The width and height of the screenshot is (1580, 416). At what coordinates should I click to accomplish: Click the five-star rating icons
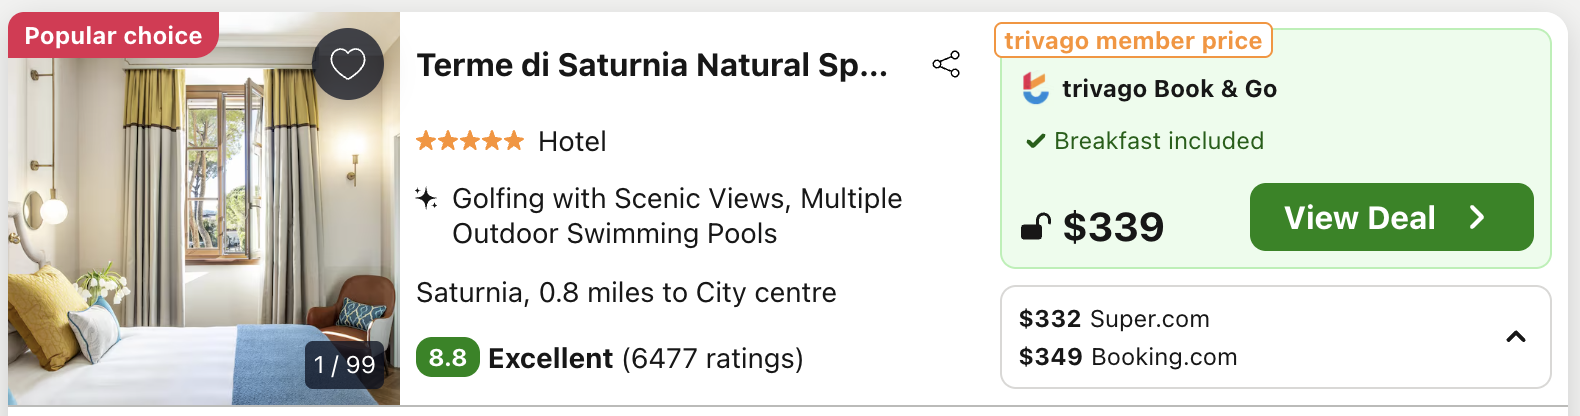click(470, 141)
